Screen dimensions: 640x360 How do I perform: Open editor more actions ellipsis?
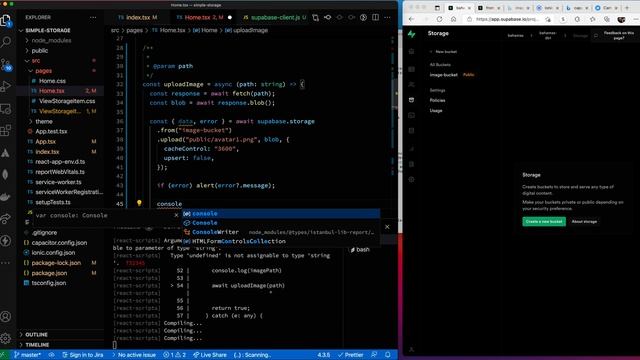387,18
